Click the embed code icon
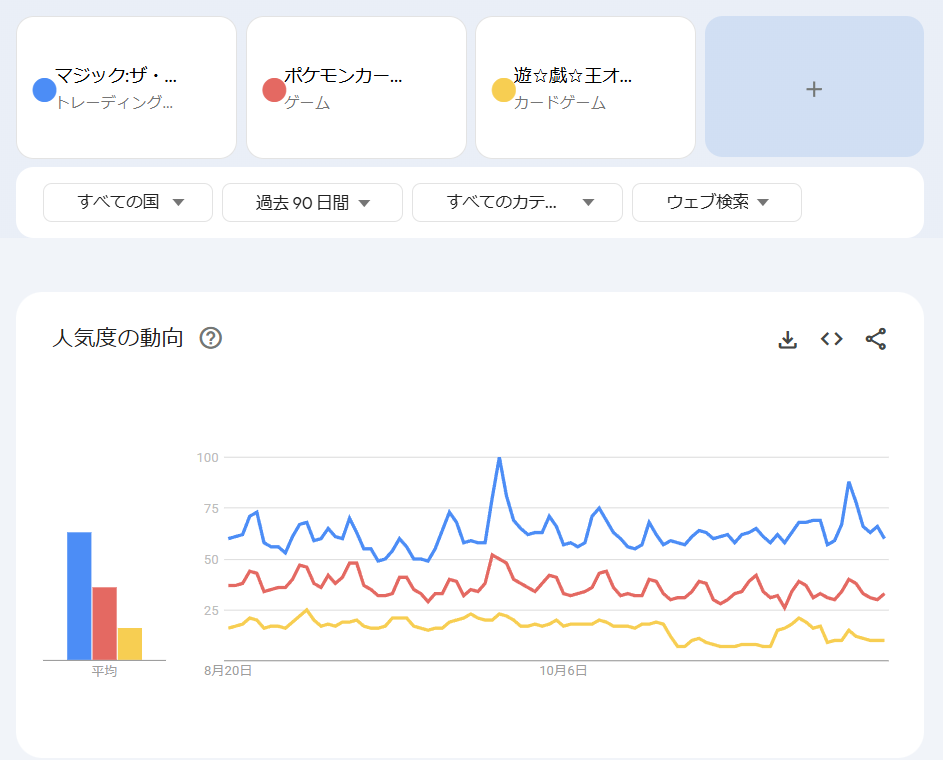The height and width of the screenshot is (760, 943). [x=831, y=339]
